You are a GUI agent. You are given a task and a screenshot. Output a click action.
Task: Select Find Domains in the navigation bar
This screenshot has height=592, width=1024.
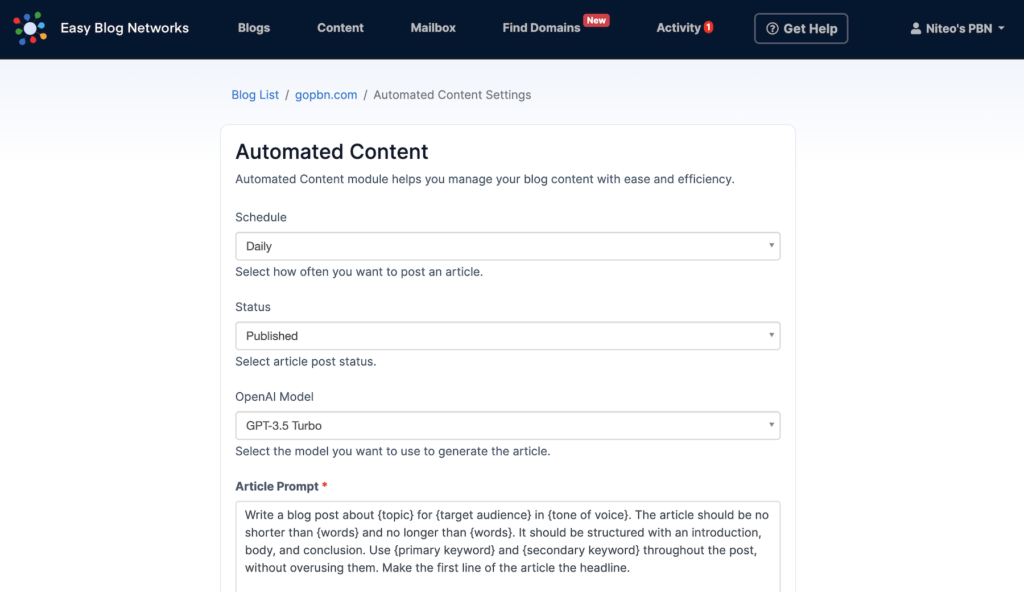540,28
